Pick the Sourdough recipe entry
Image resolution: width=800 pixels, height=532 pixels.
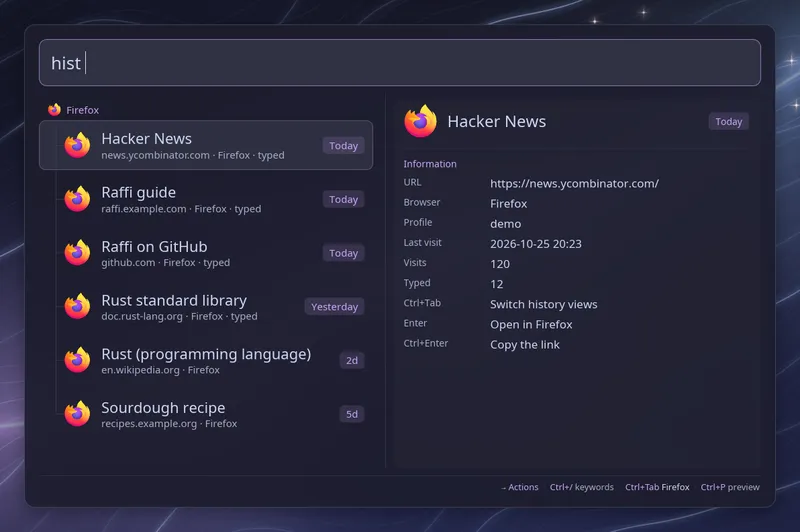click(x=206, y=414)
